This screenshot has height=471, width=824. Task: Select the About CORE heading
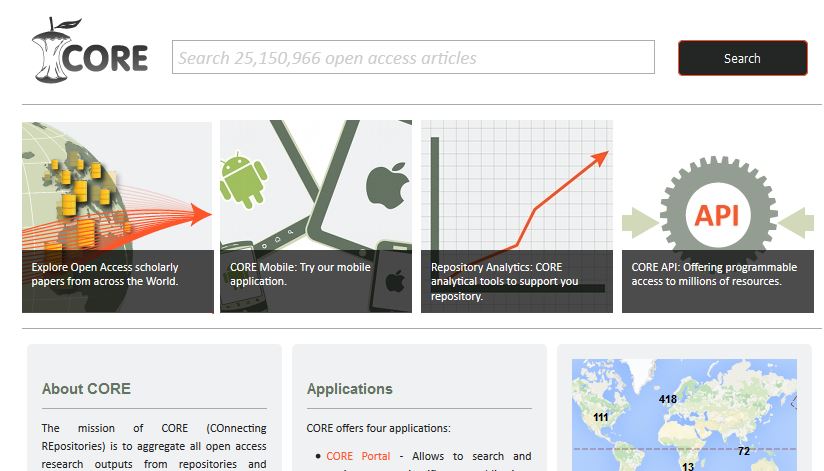click(86, 389)
